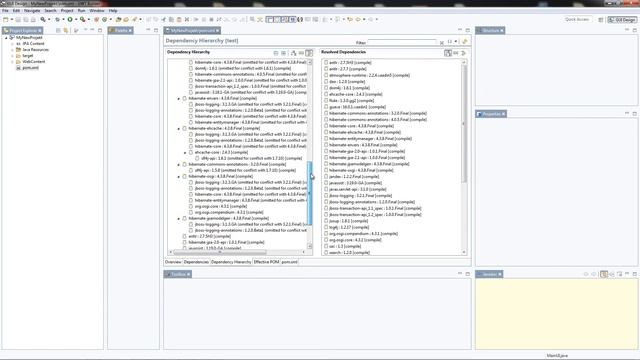Click the clear filter X icon beside Filter field

(x=442, y=42)
